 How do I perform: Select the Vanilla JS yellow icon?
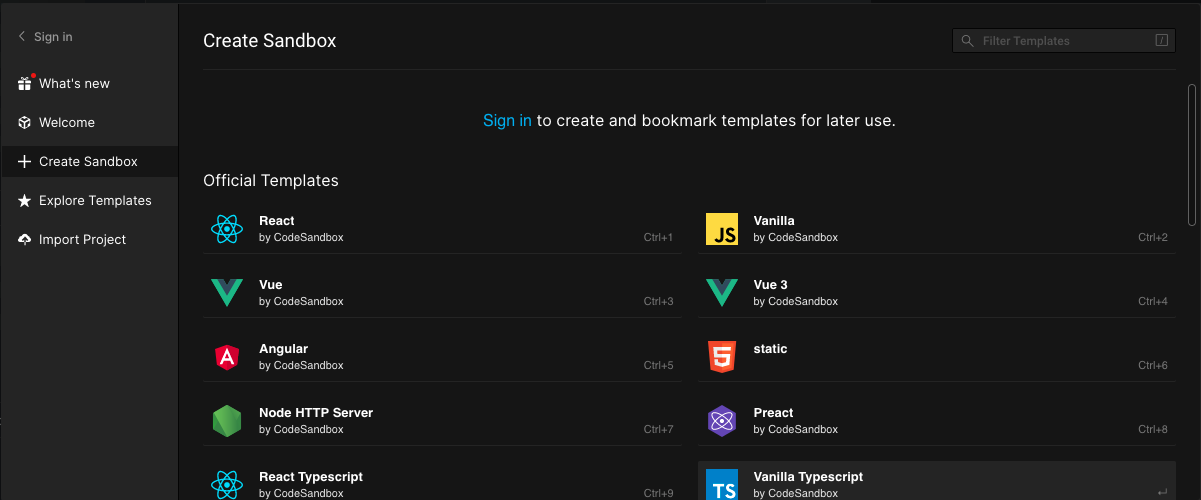coord(721,229)
